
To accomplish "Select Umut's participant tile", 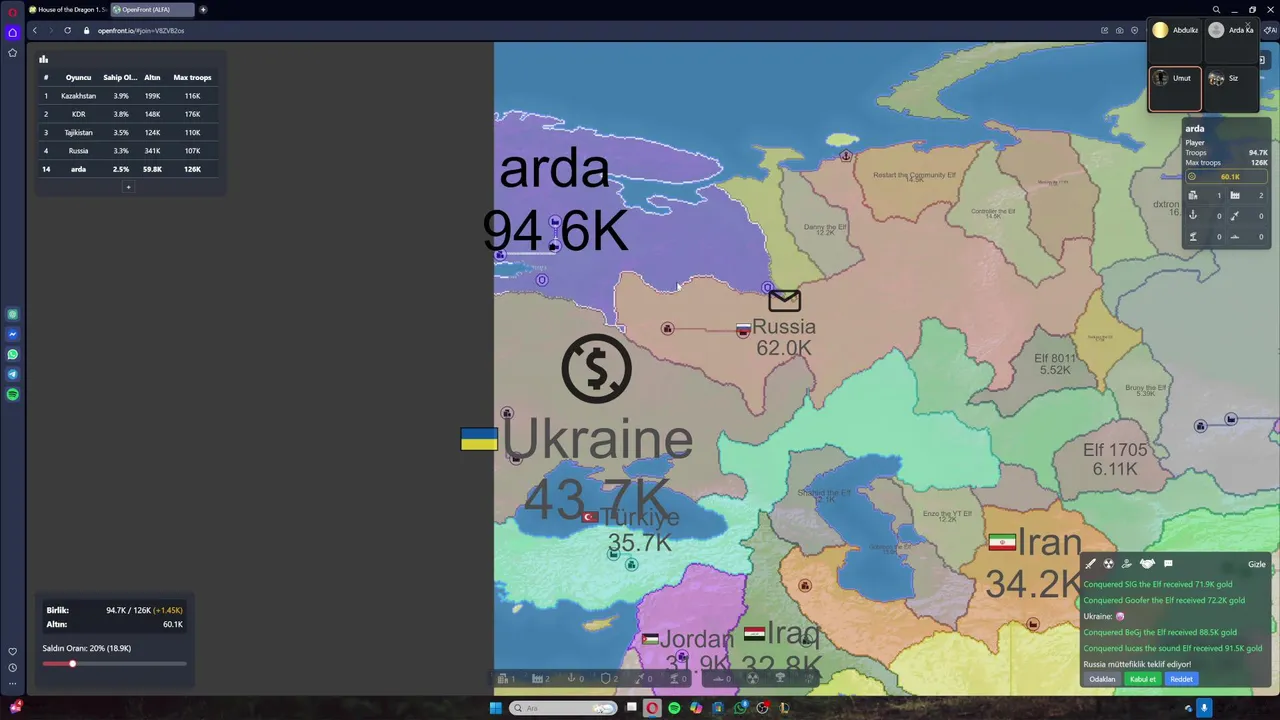I will (x=1175, y=88).
